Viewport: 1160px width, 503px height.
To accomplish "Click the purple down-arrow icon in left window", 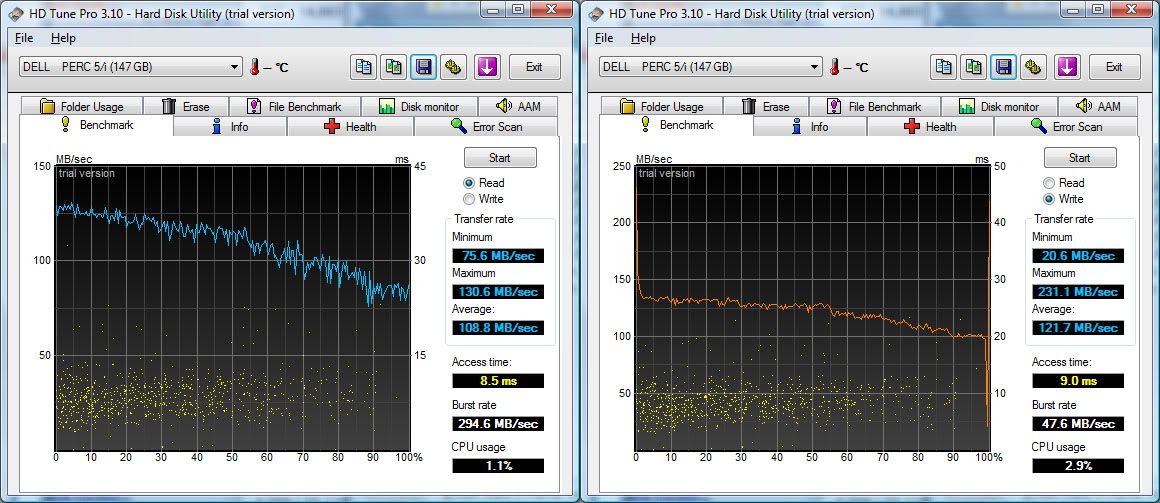I will pos(487,67).
